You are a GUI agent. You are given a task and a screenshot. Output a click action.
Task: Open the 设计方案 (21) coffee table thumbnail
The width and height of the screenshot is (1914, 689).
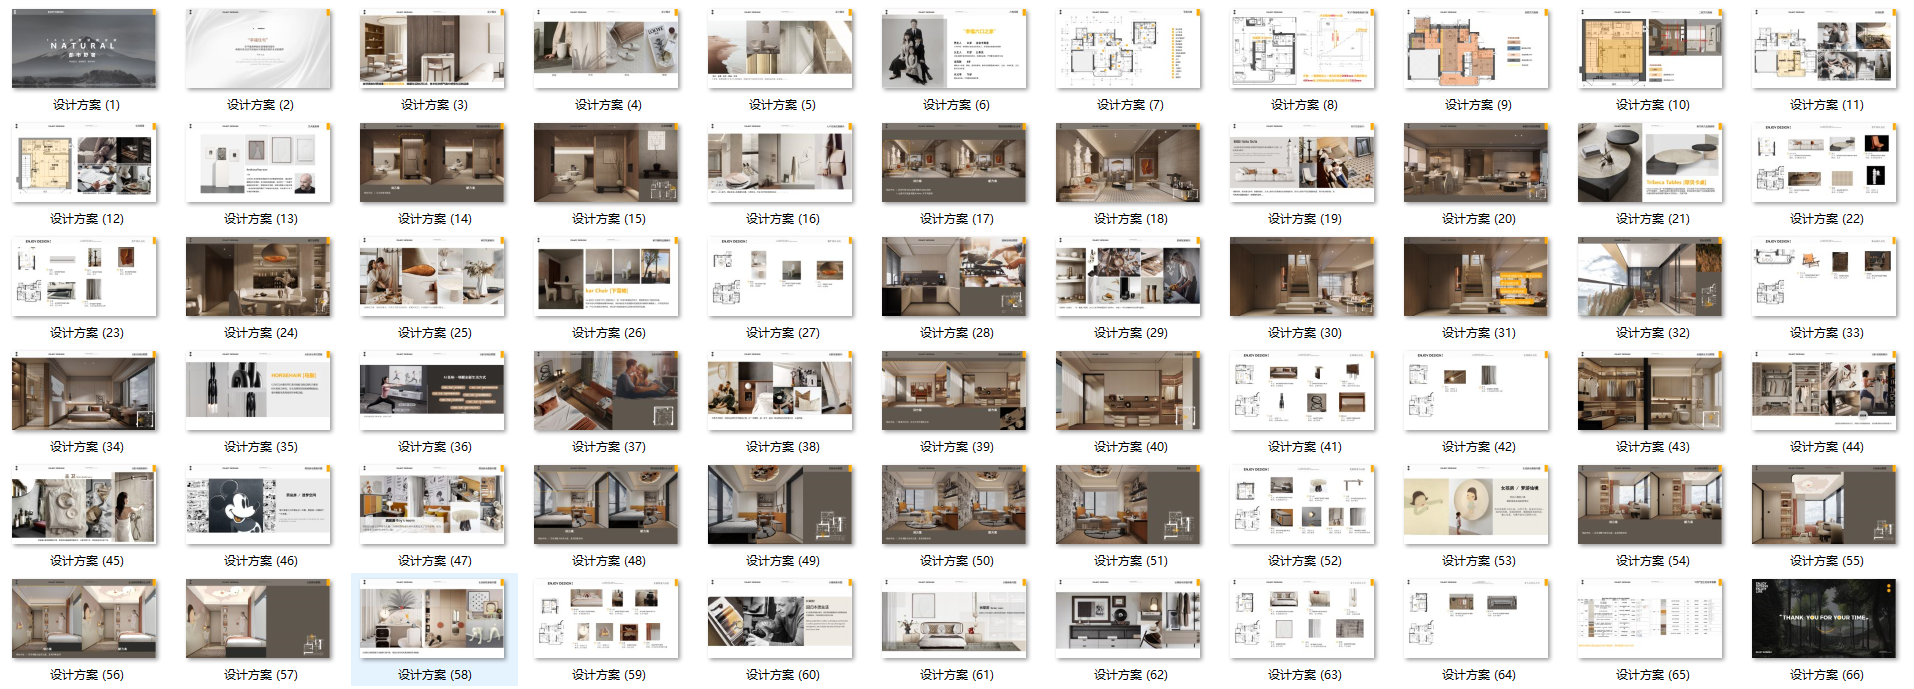[1650, 163]
